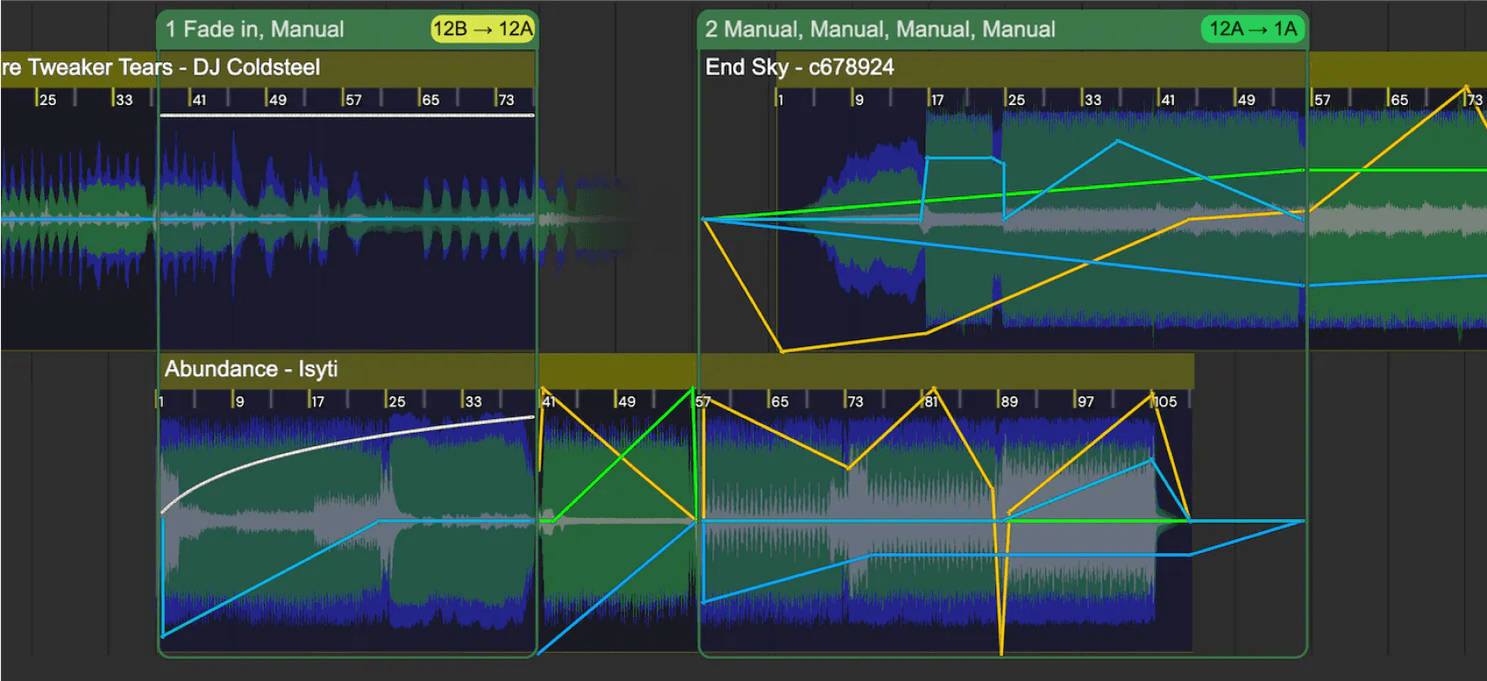Click yellow automation low point below End Sky bar 1
This screenshot has height=681, width=1487.
click(x=782, y=351)
